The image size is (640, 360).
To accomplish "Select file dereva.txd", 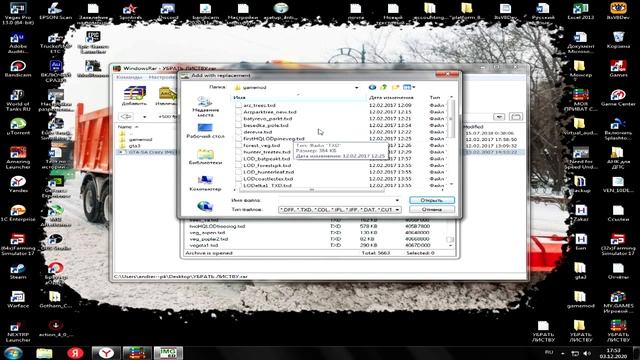I will pyautogui.click(x=258, y=132).
